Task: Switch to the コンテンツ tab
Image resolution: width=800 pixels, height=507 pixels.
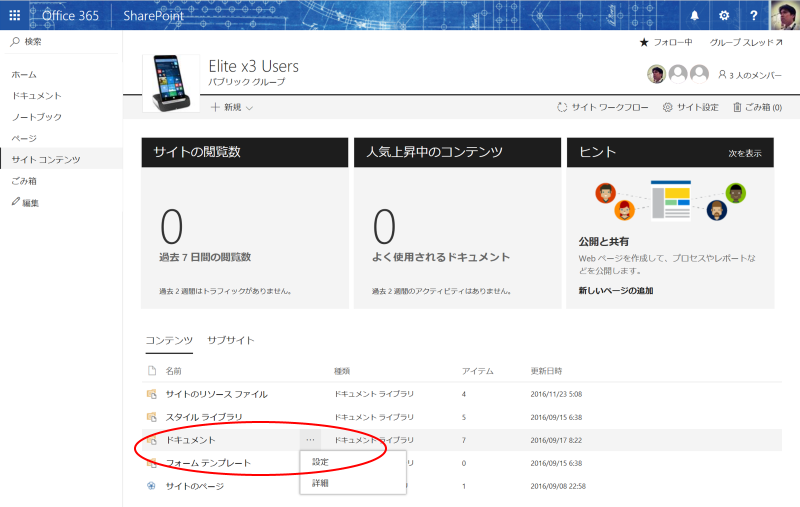Action: tap(169, 340)
